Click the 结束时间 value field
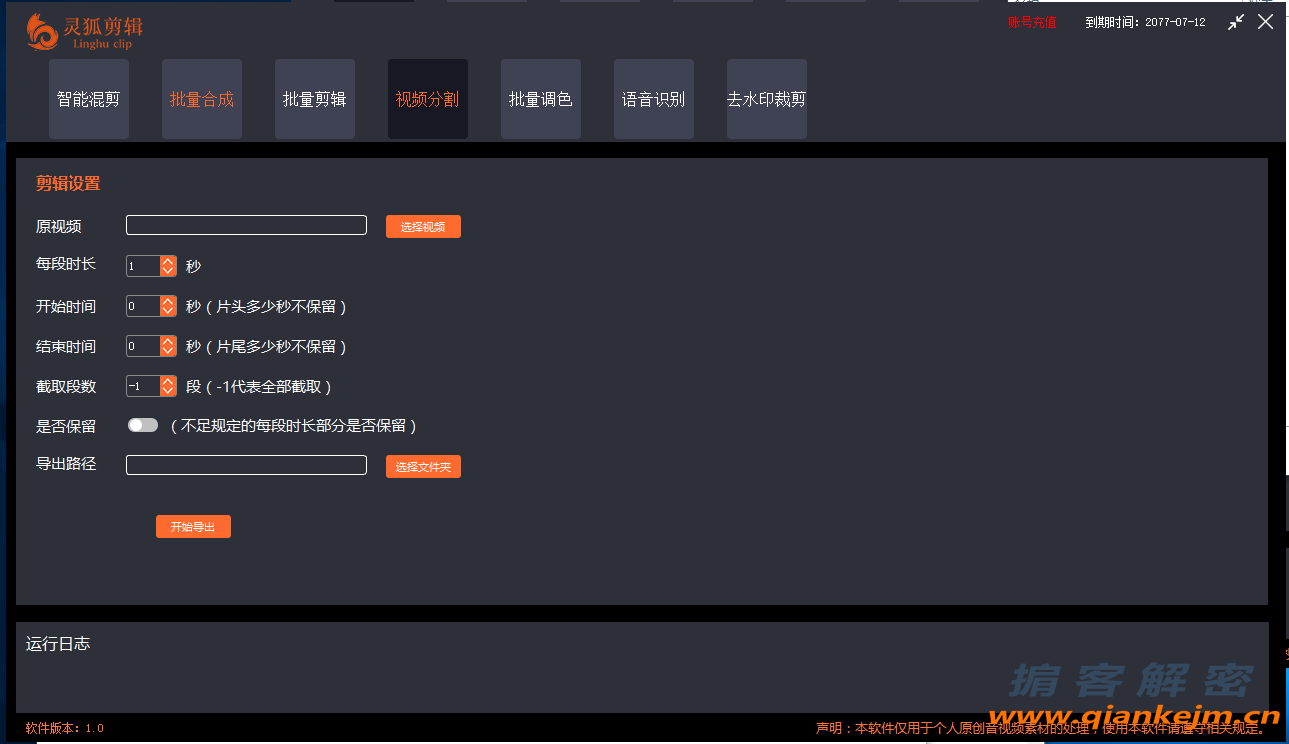The height and width of the screenshot is (744, 1289). [143, 346]
